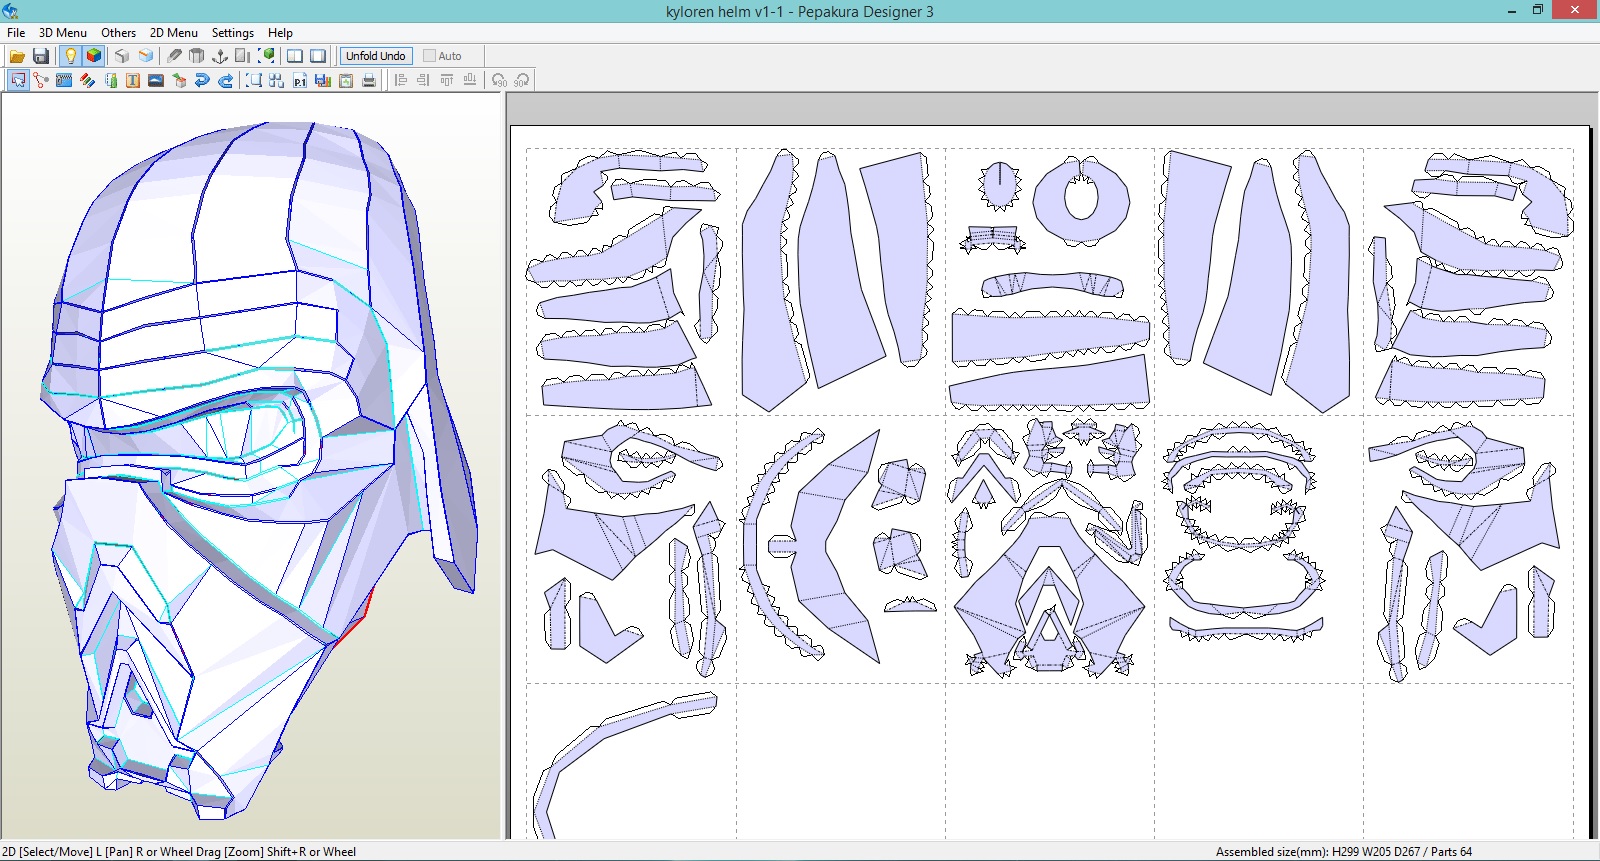Viewport: 1600px width, 861px height.
Task: Select the Join/Disjoin faces tool
Action: point(41,80)
